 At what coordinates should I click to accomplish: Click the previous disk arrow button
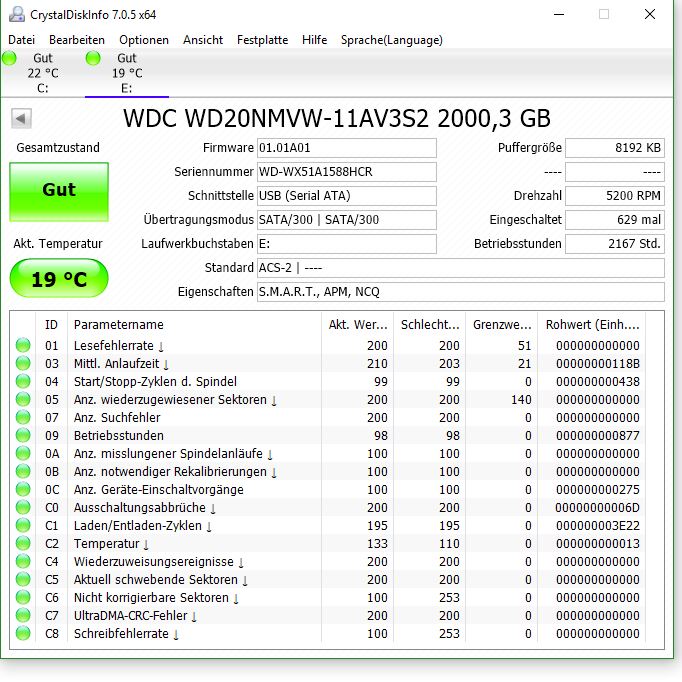click(21, 118)
